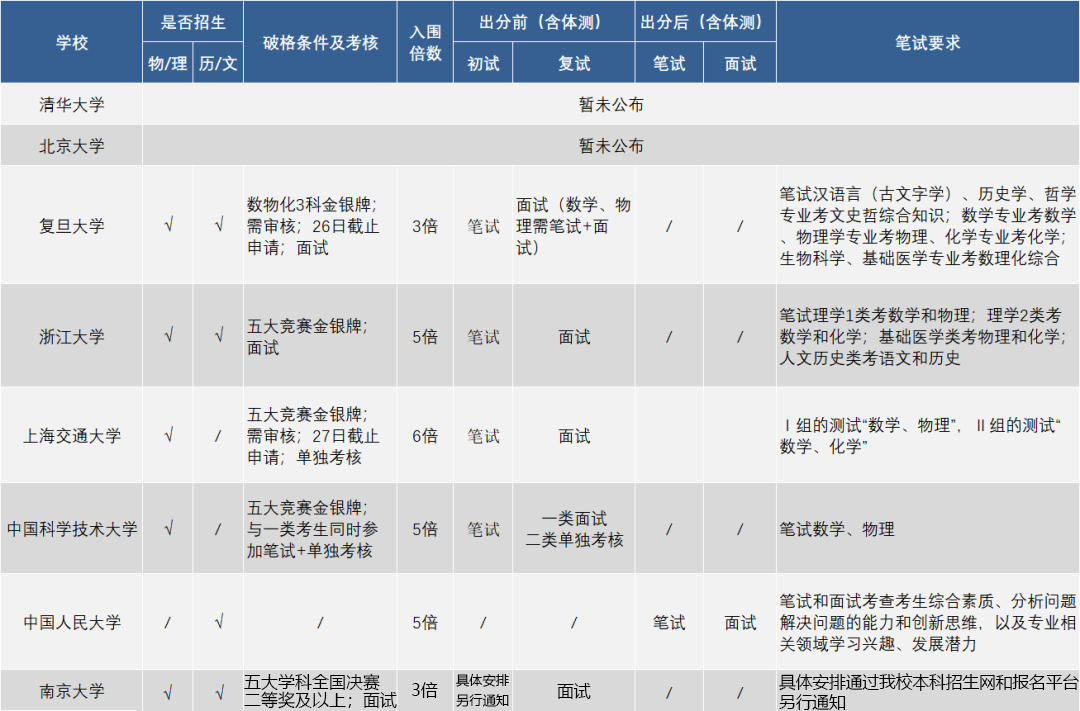Select the 中国科学技术大学 school cell
This screenshot has width=1080, height=711.
coord(72,529)
